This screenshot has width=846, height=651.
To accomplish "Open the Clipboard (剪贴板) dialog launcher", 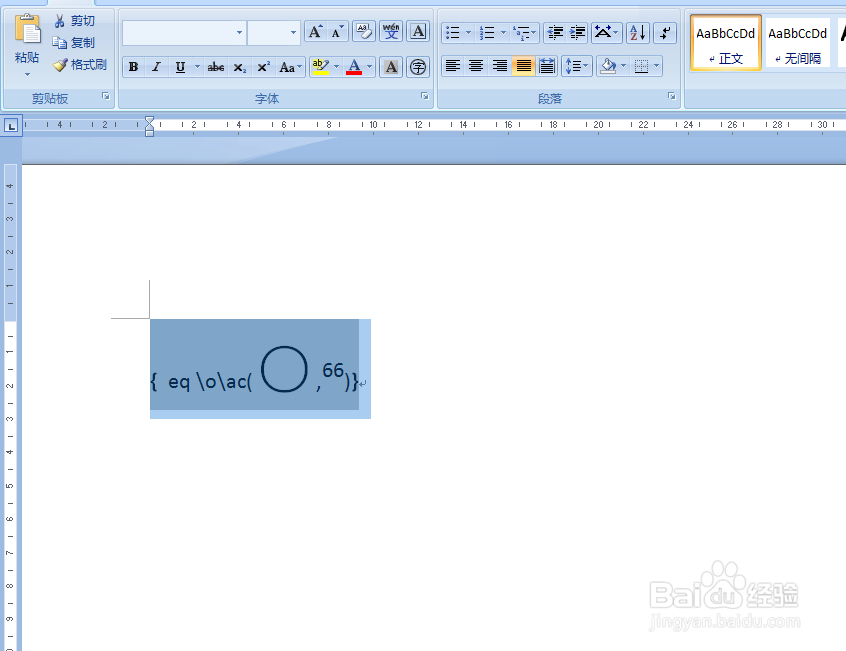I will [x=106, y=96].
